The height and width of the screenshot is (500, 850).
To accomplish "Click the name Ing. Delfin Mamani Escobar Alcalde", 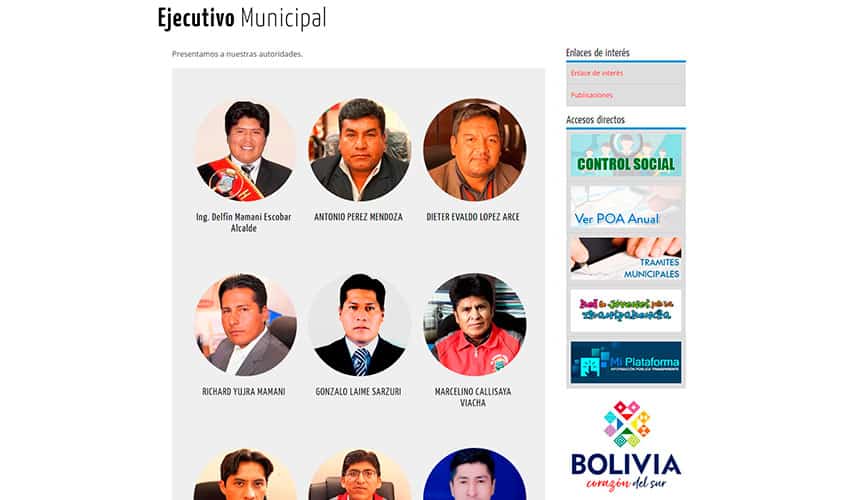I will tap(244, 222).
